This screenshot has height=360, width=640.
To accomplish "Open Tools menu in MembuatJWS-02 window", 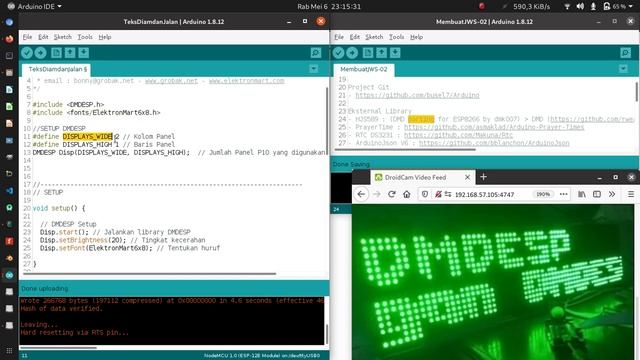I will point(396,37).
